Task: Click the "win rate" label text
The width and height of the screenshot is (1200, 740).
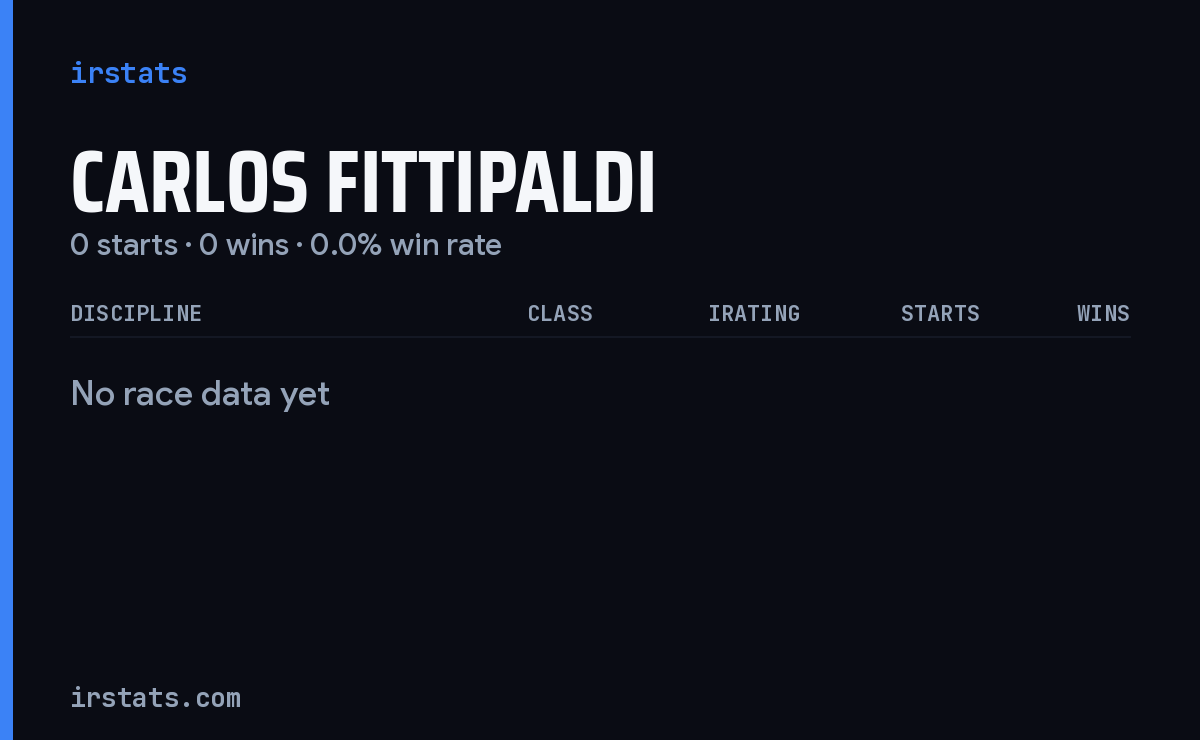Action: coord(446,245)
